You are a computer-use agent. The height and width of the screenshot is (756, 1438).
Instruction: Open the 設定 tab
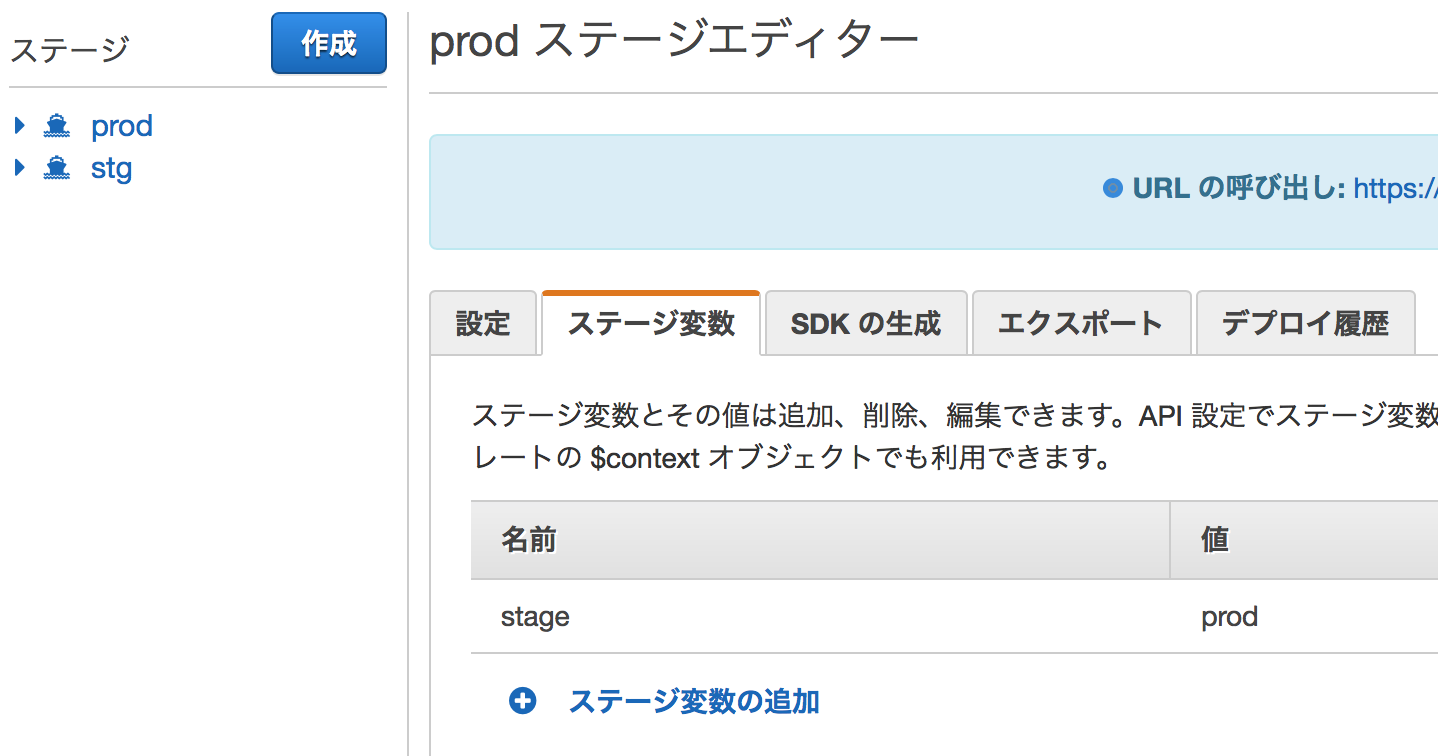click(x=483, y=323)
